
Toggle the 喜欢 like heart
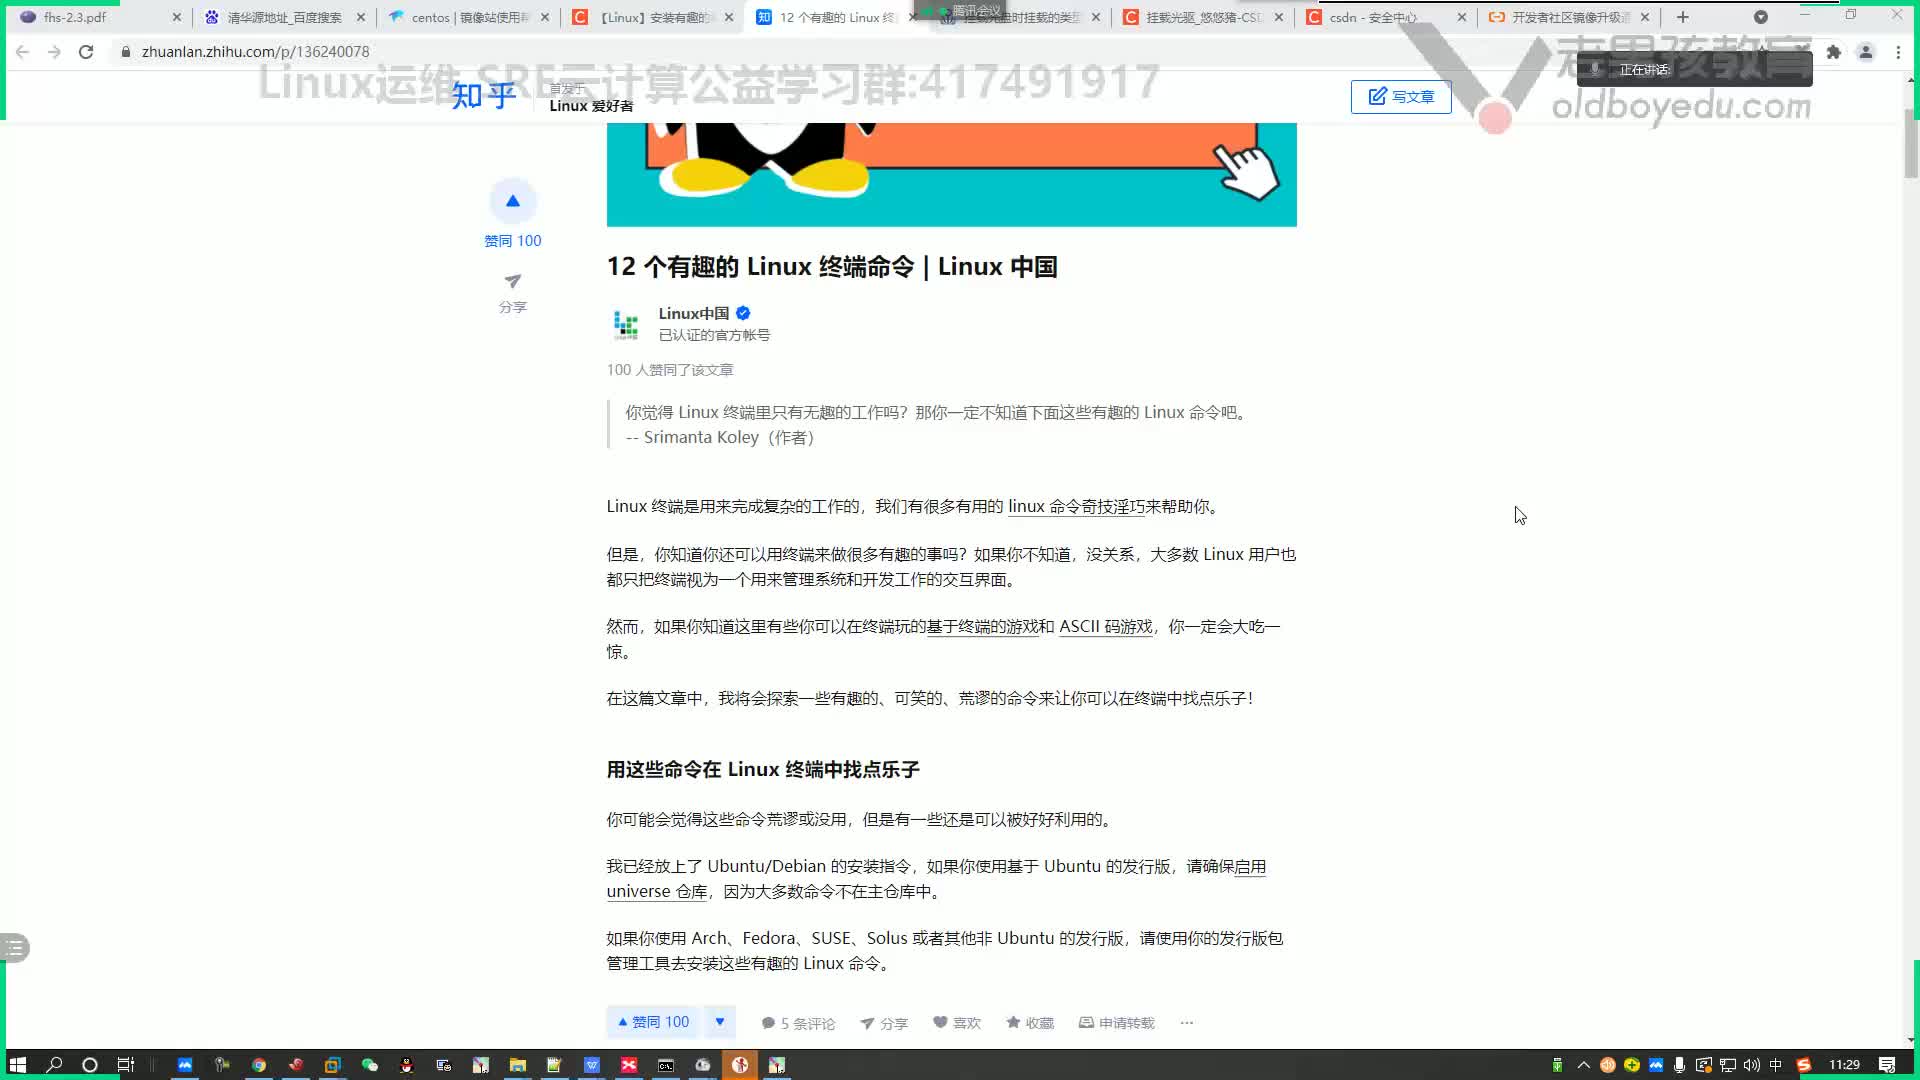957,1023
